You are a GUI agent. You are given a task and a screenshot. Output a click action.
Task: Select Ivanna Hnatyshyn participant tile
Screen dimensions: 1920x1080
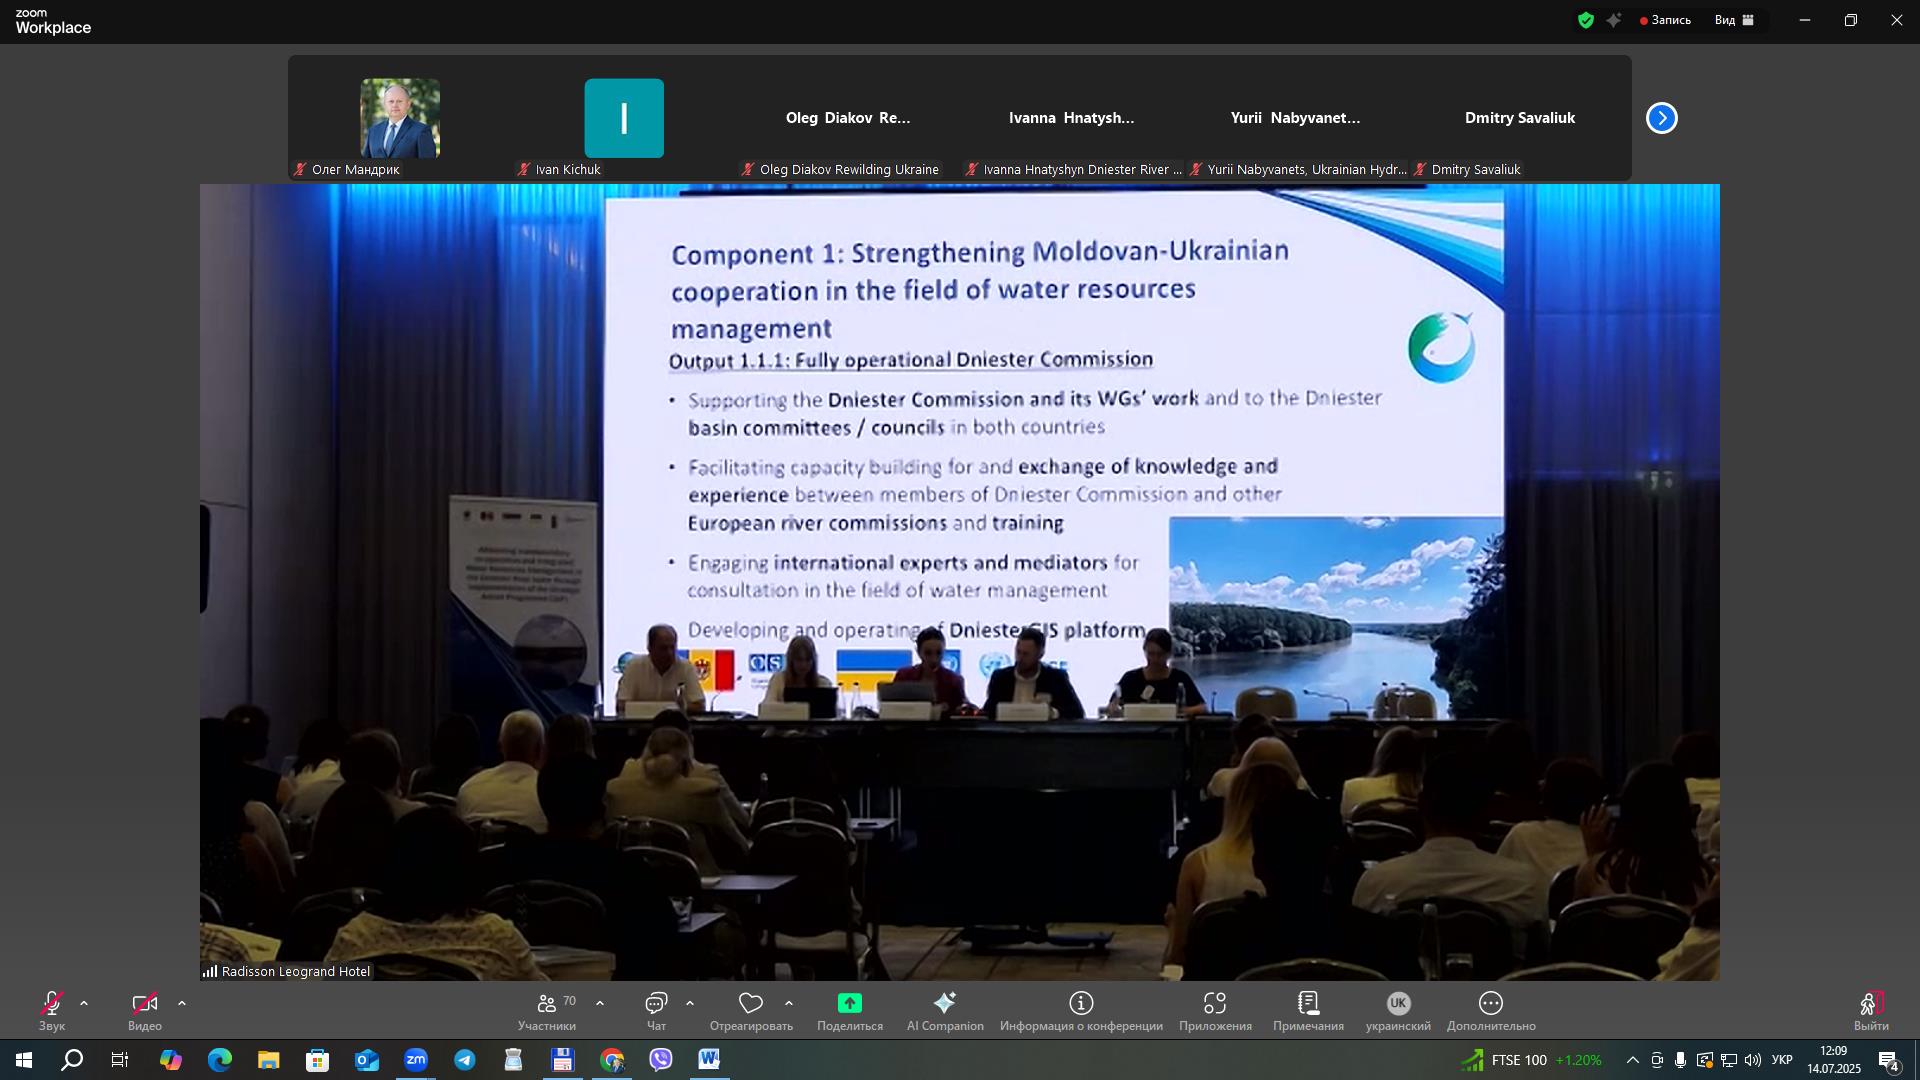[x=1072, y=118]
